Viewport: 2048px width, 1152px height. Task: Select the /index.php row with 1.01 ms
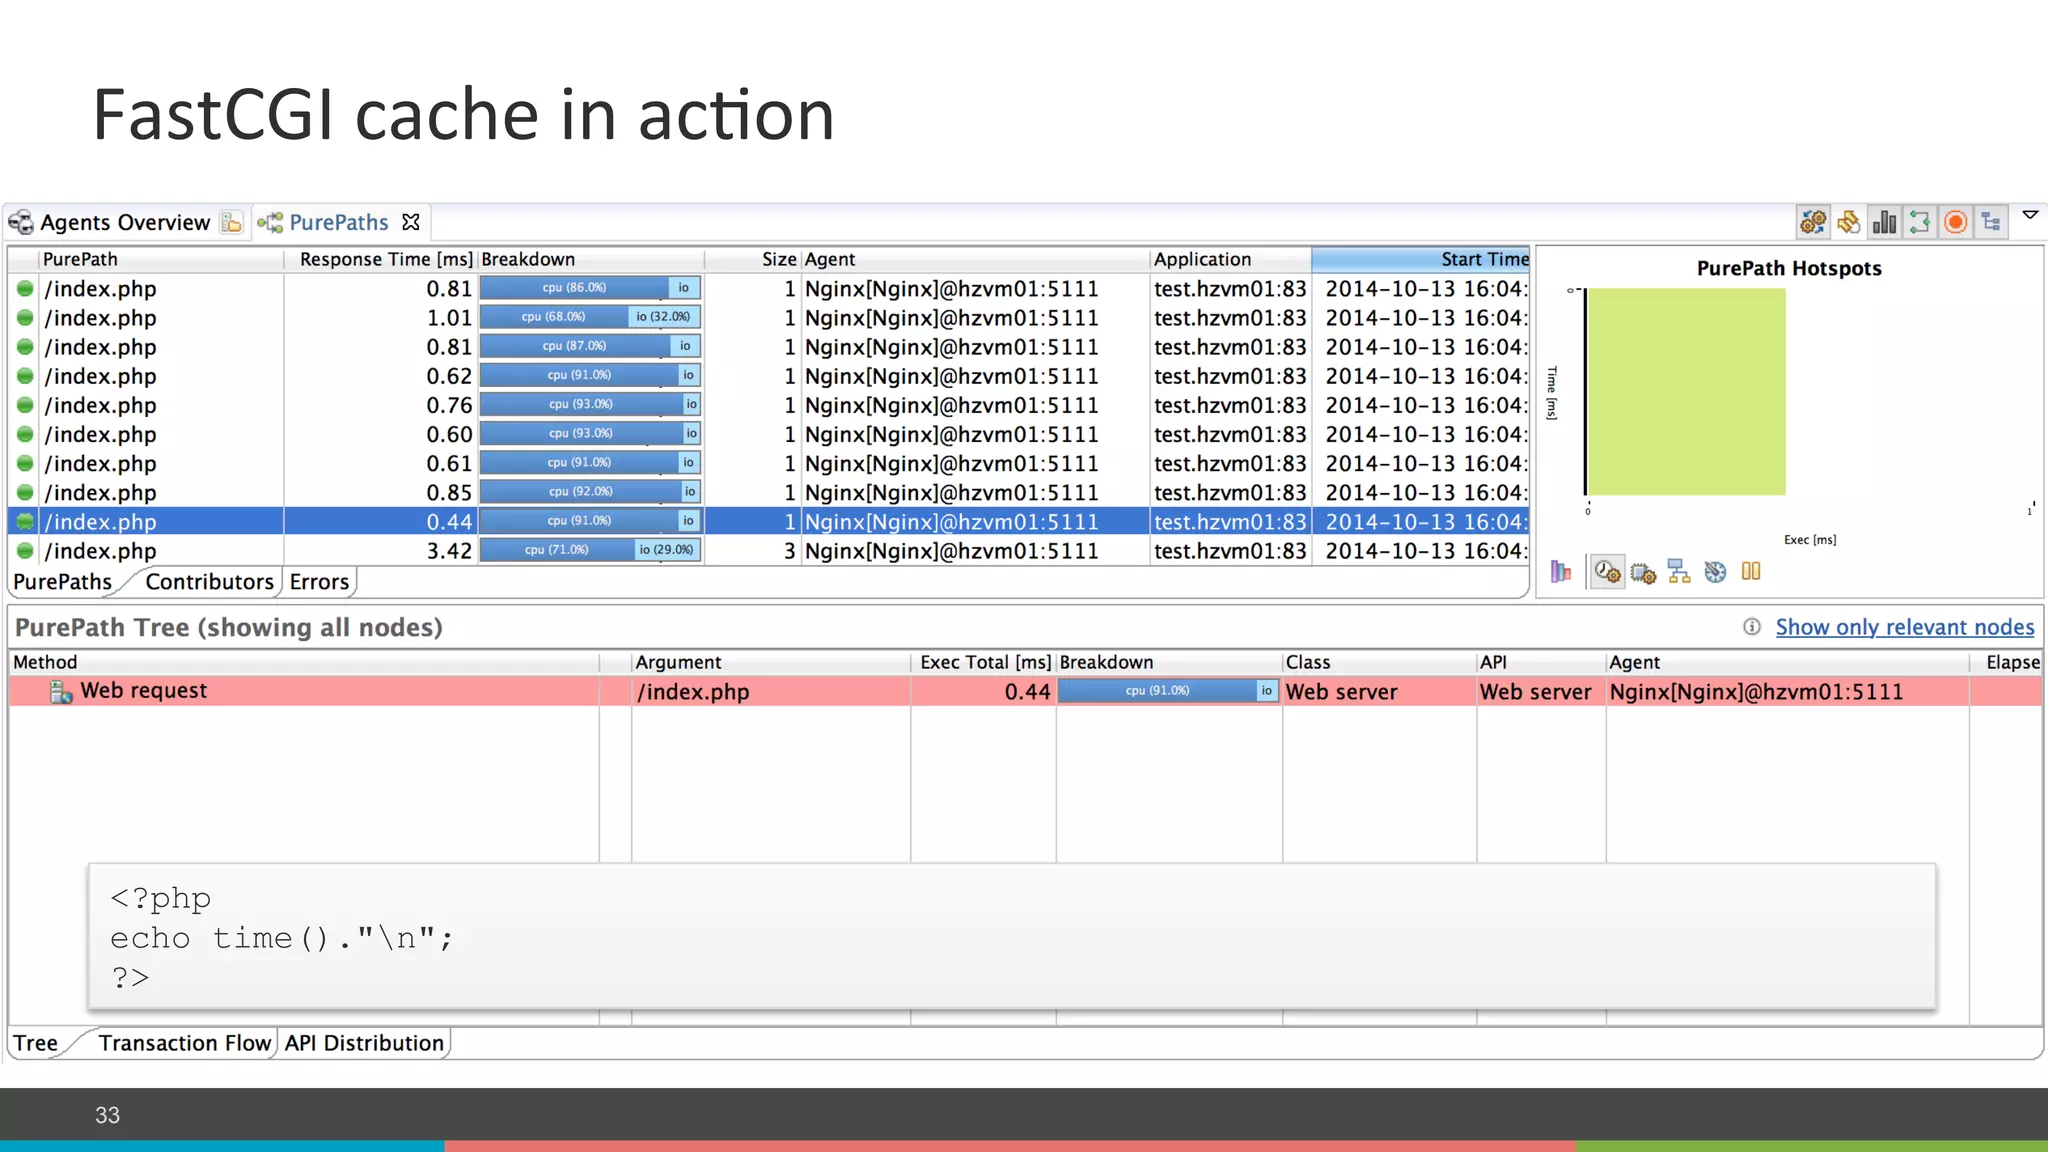[x=768, y=317]
